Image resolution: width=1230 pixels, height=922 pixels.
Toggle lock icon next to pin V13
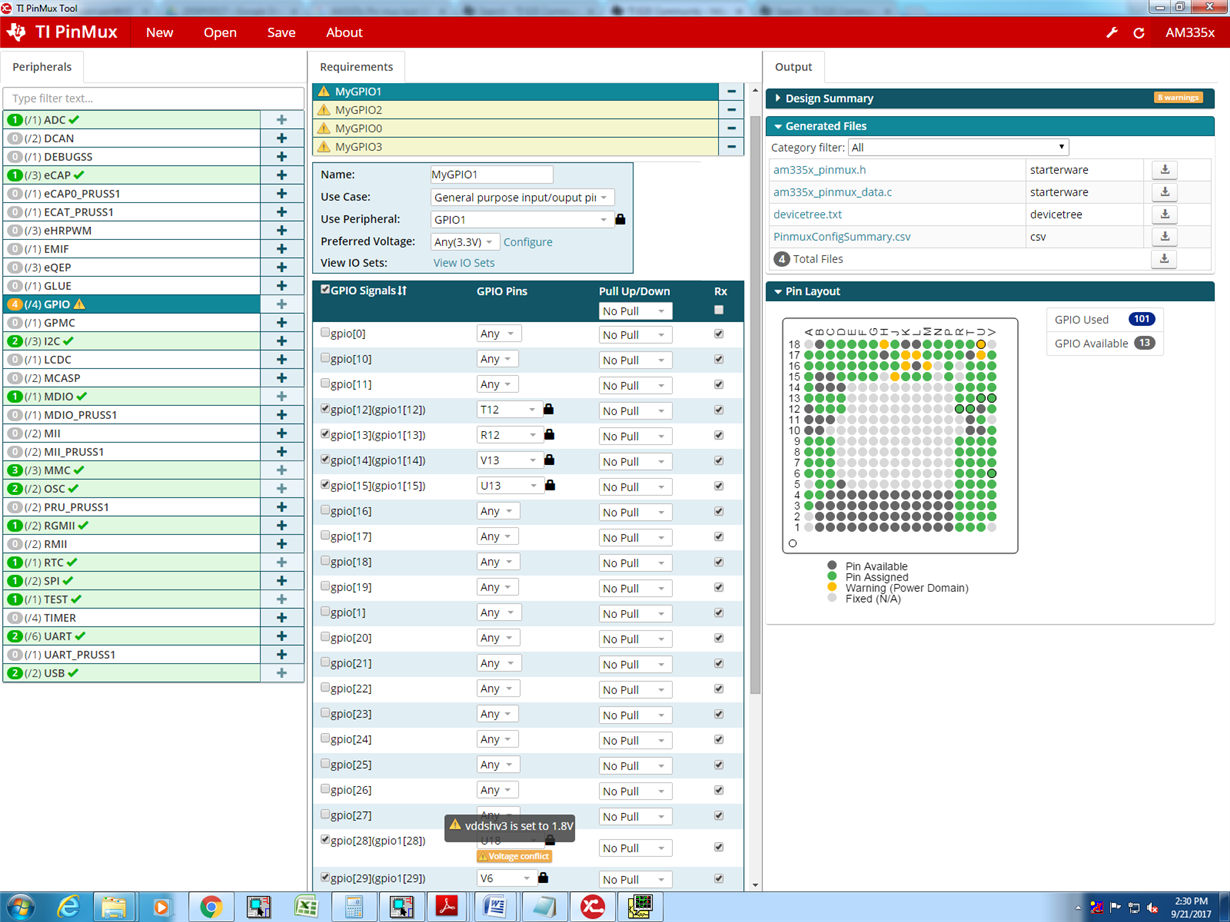tap(549, 460)
